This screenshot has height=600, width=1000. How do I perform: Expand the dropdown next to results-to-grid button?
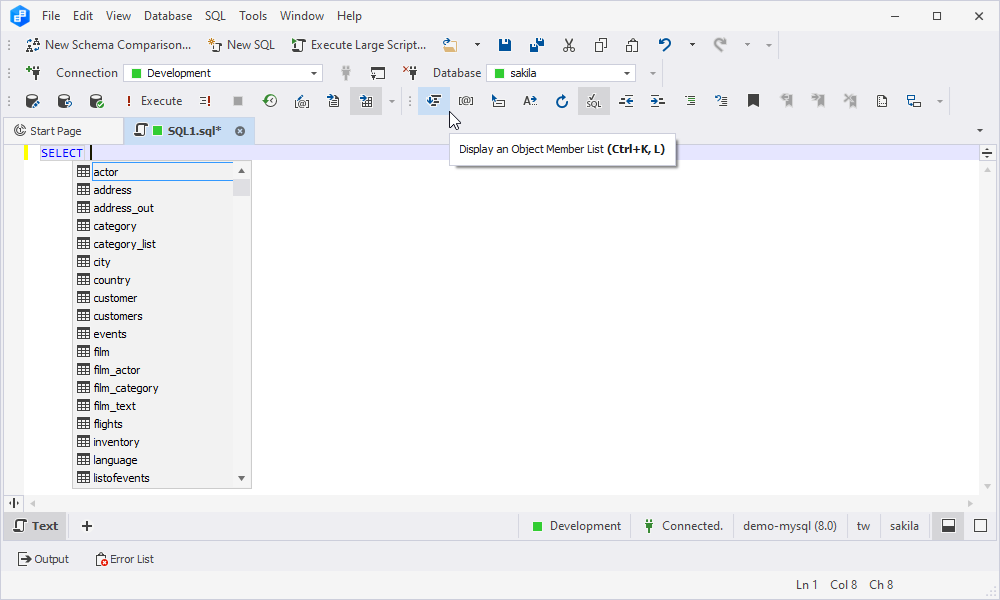392,101
